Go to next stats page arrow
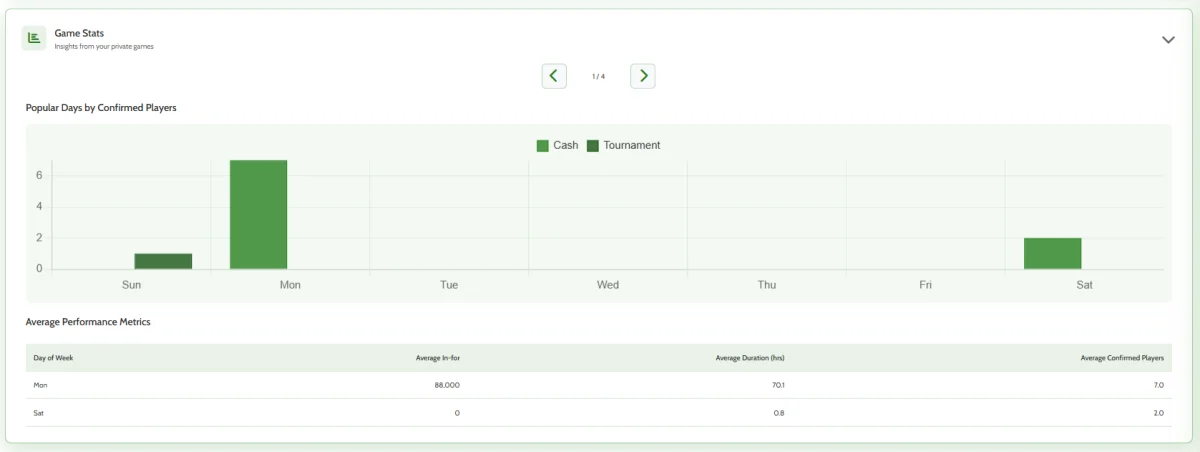This screenshot has height=452, width=1200. tap(643, 76)
